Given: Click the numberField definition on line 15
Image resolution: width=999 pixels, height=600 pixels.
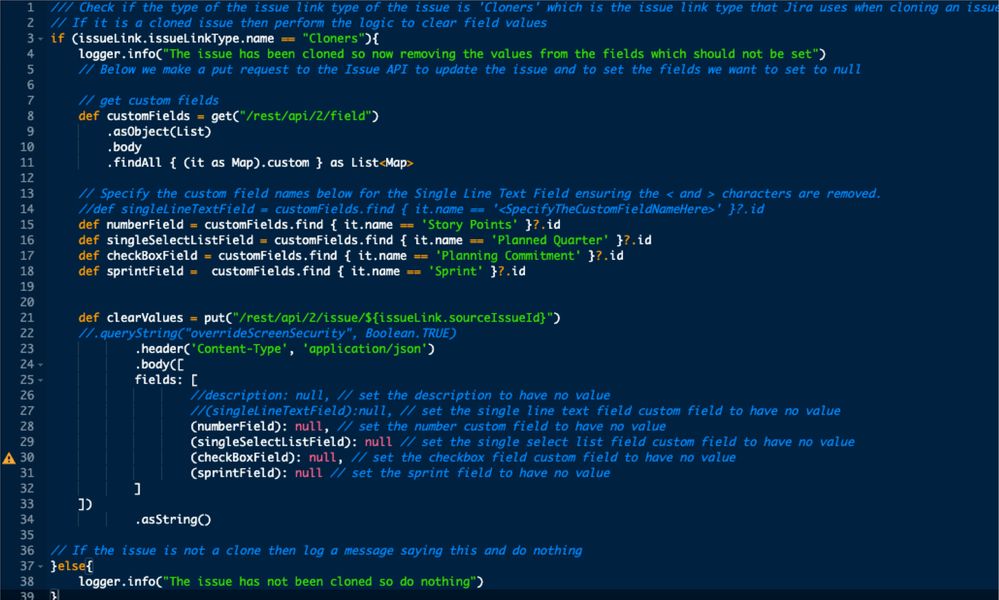Looking at the screenshot, I should tap(145, 225).
